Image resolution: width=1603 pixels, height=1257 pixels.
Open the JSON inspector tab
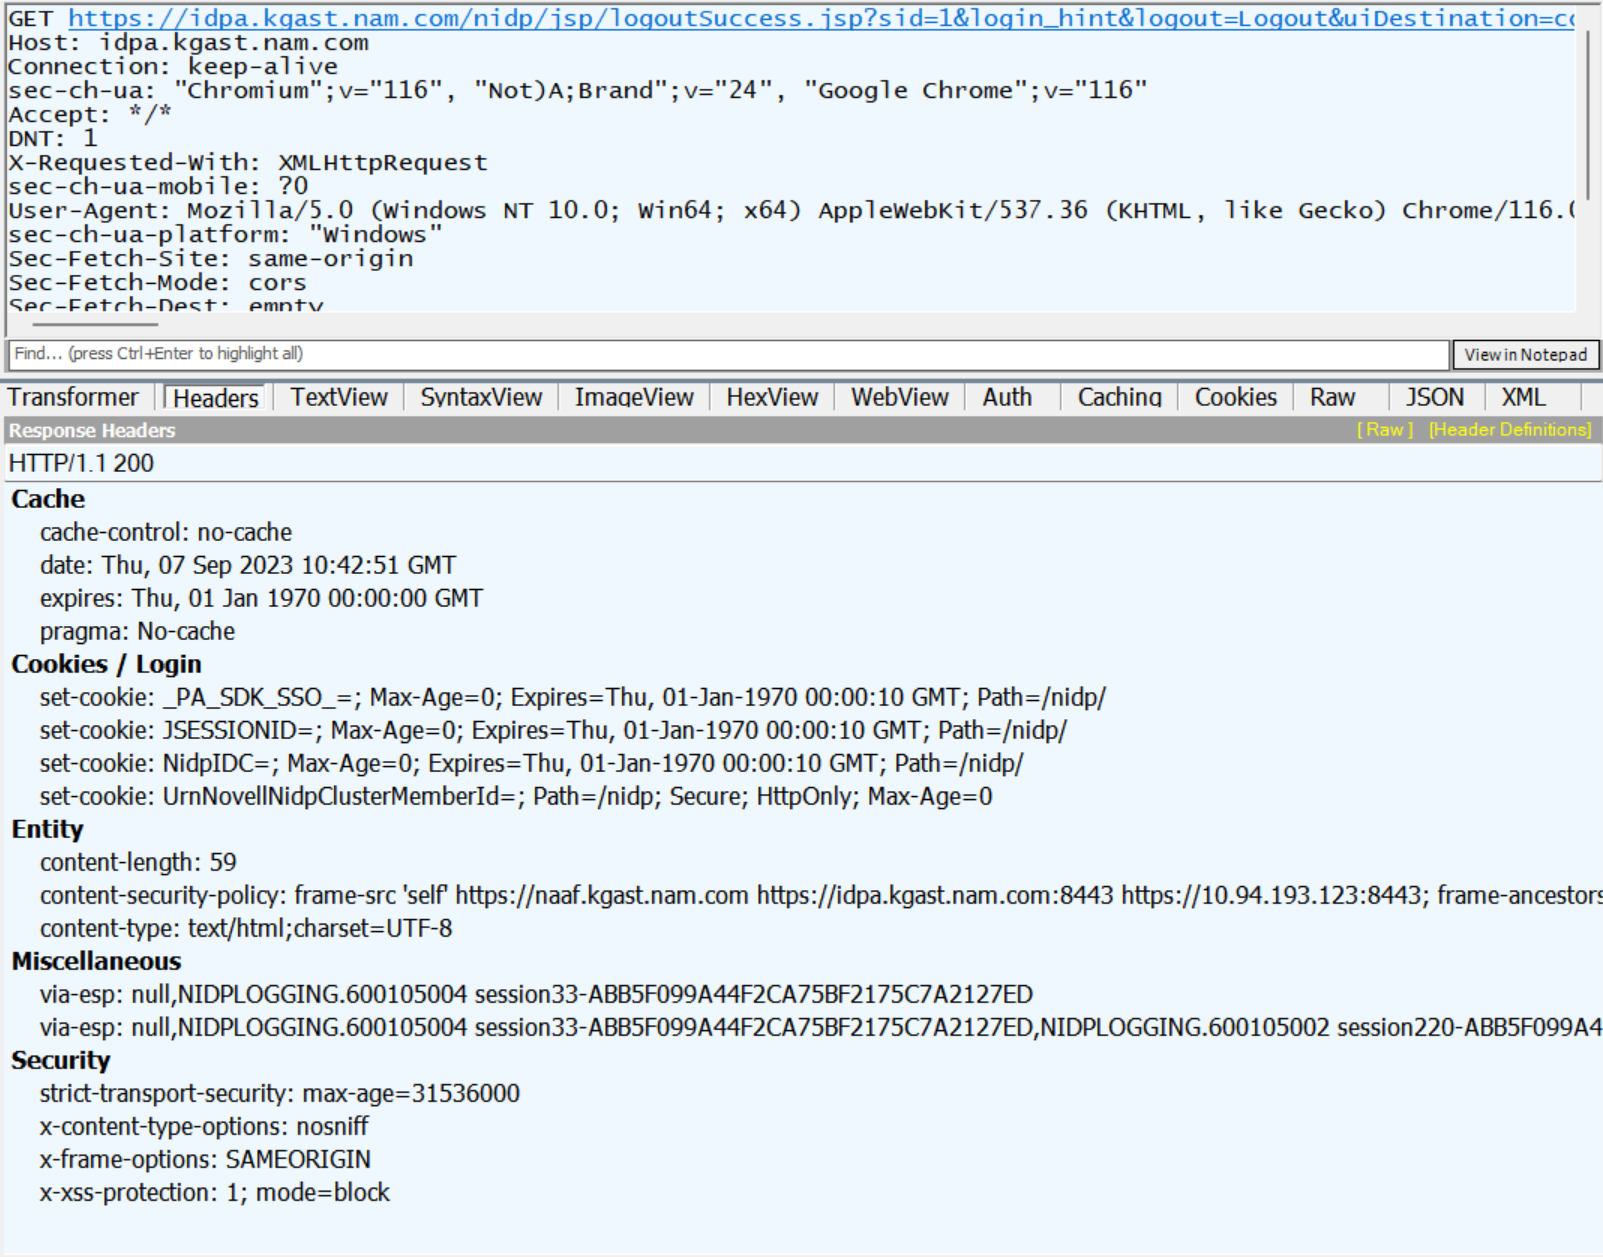[1434, 397]
